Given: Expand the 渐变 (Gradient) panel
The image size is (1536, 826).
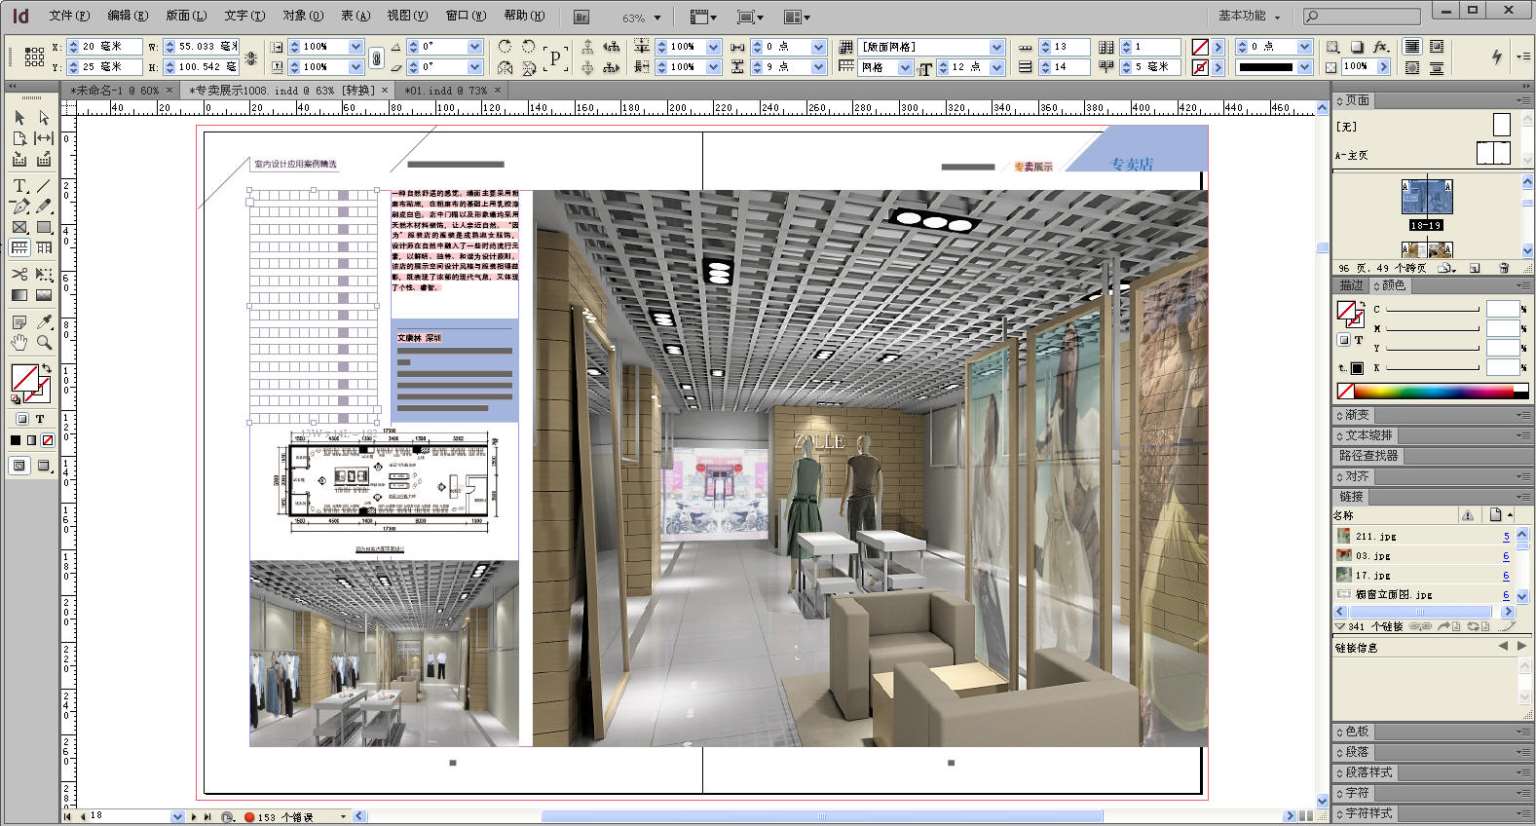Looking at the screenshot, I should click(1357, 415).
